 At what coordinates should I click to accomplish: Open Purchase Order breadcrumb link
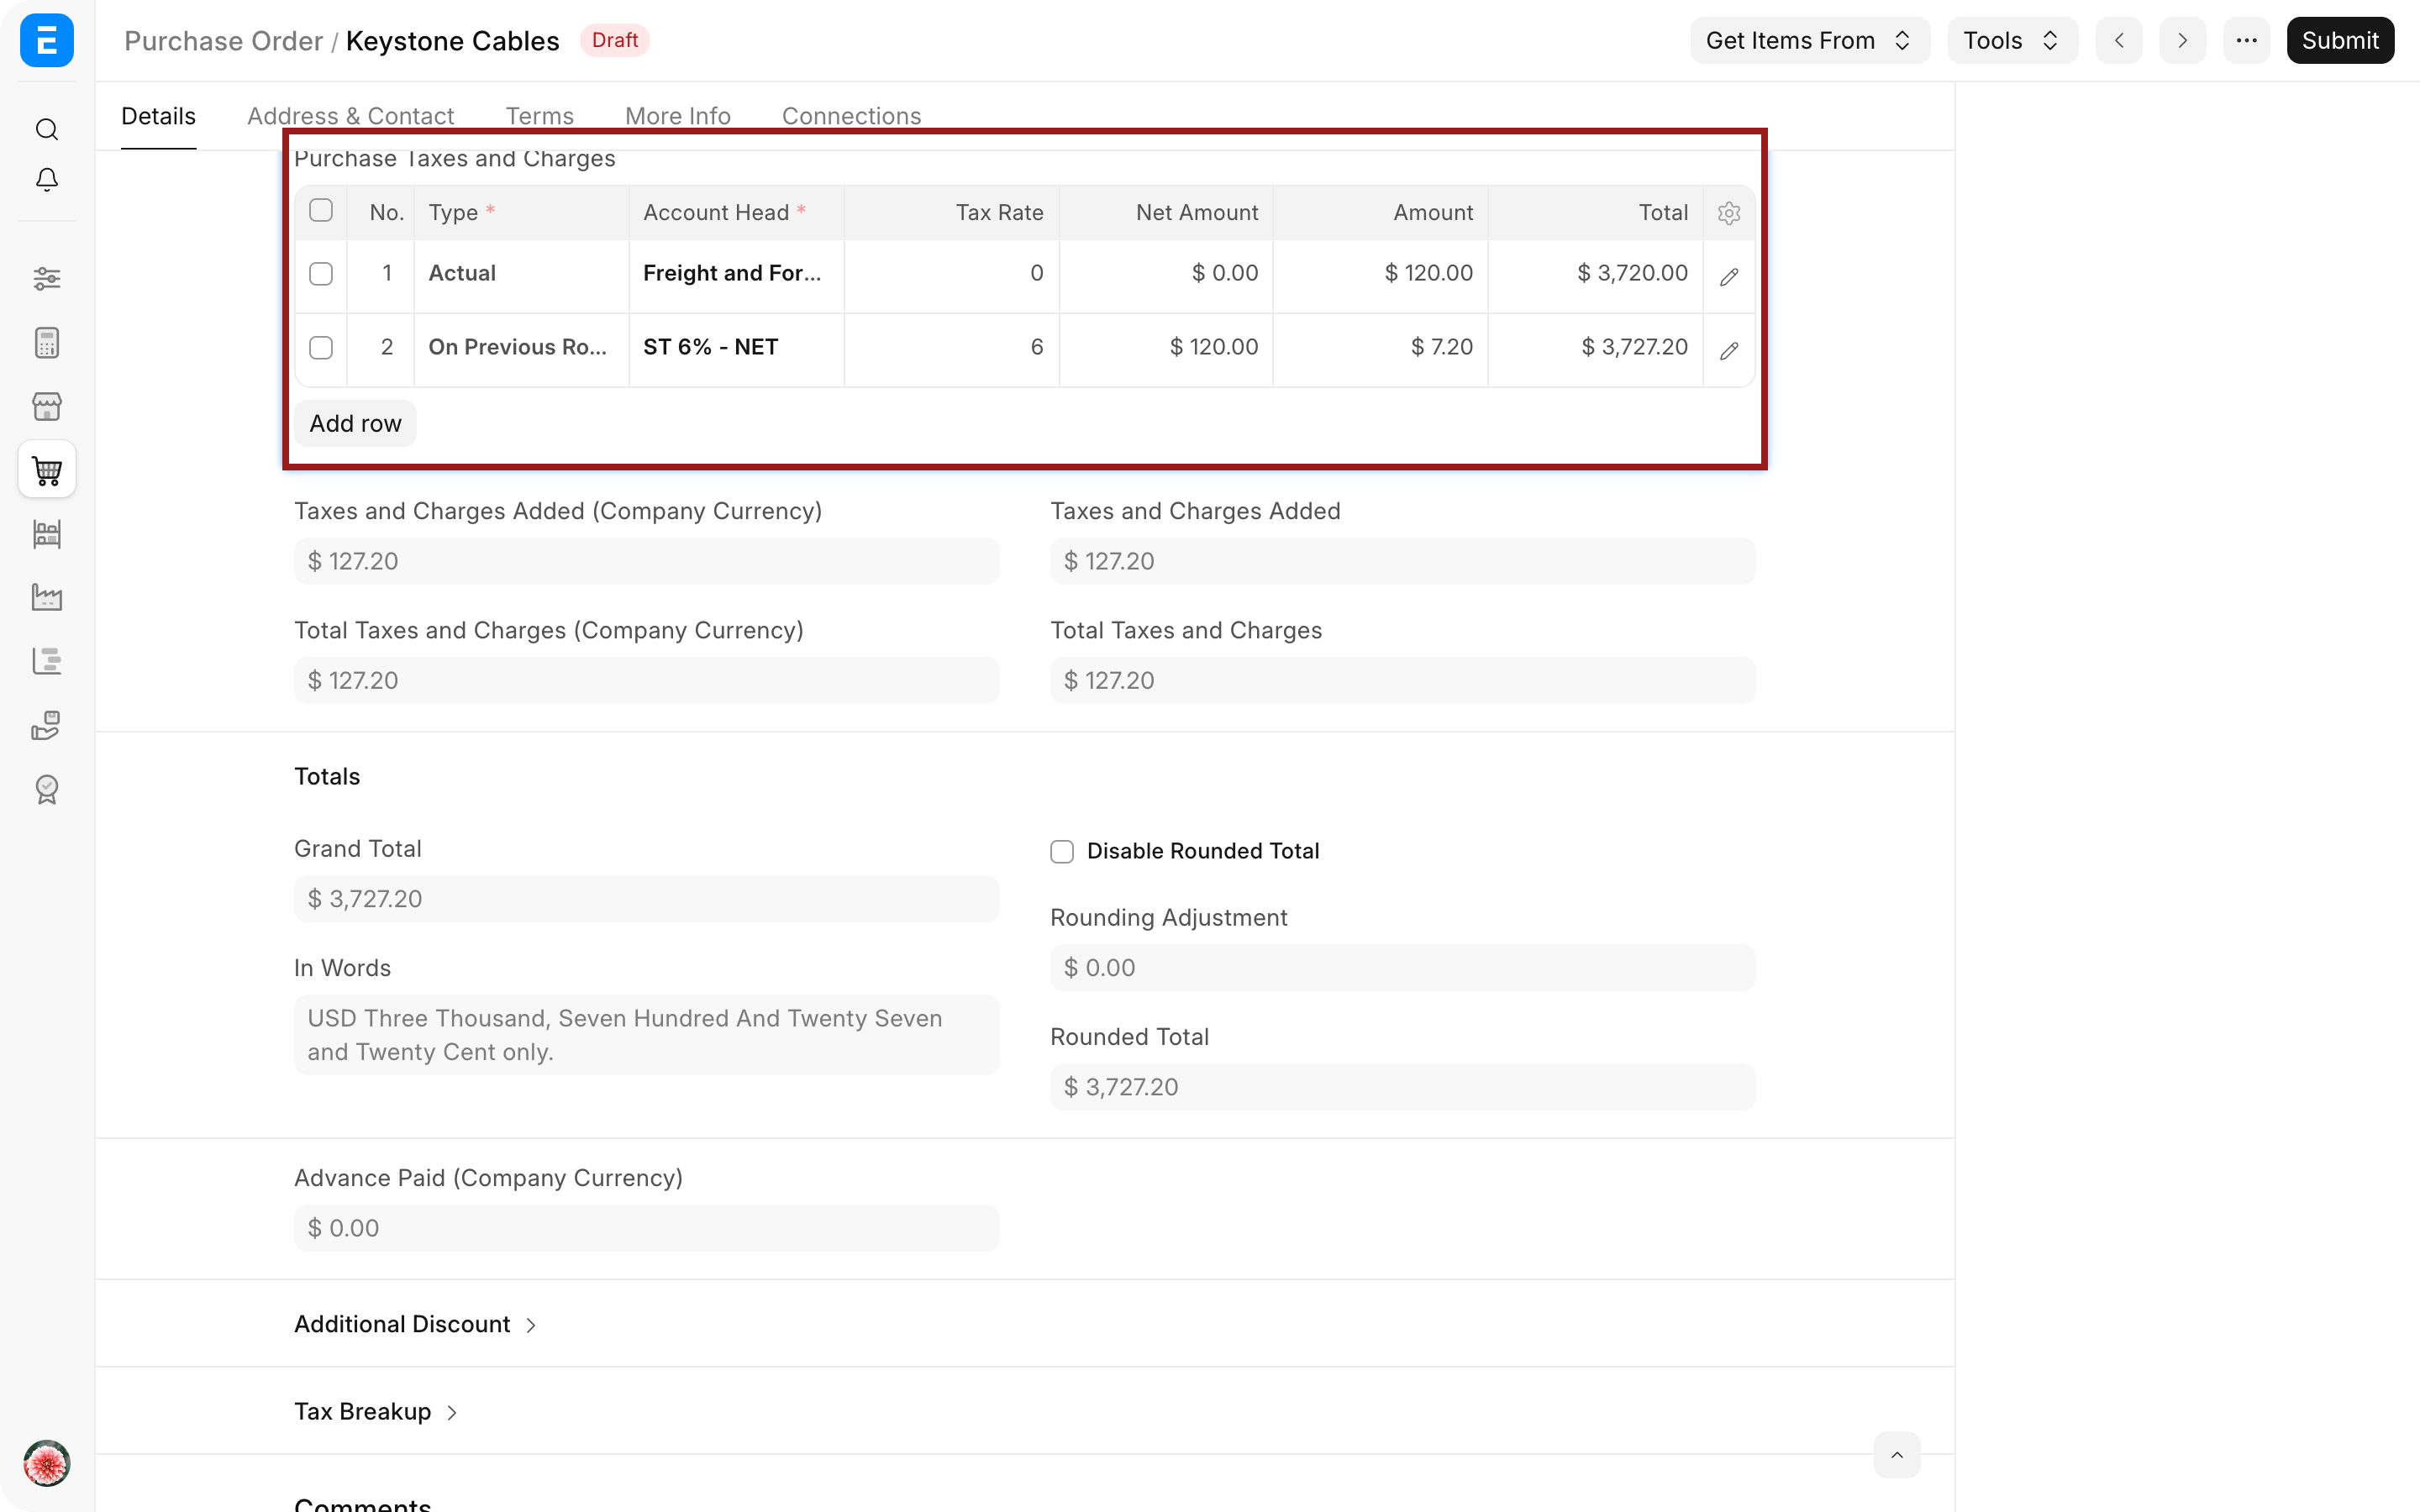click(x=223, y=40)
